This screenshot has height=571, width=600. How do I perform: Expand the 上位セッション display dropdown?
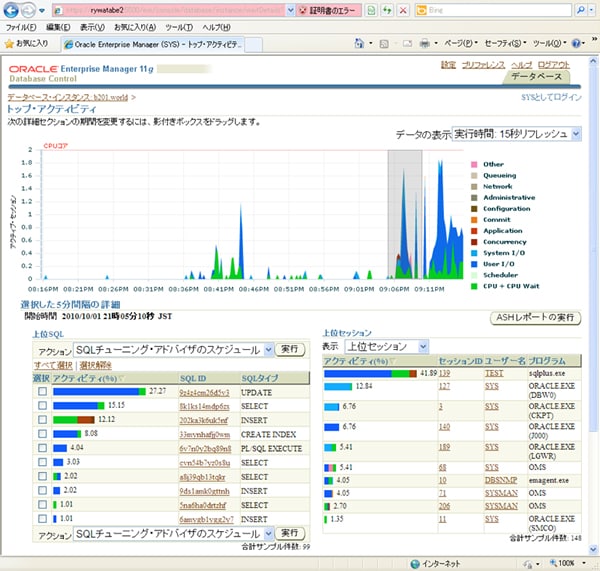386,347
